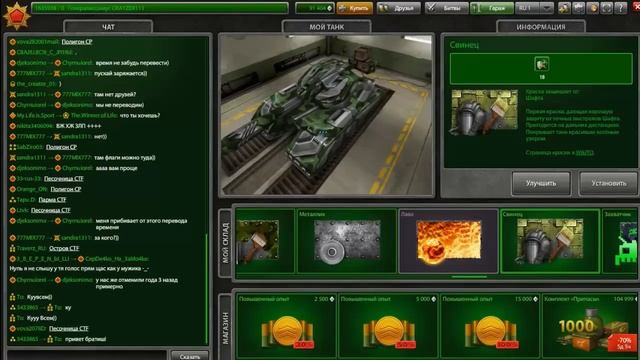
Task: Click the Установить equip button
Action: coord(609,183)
